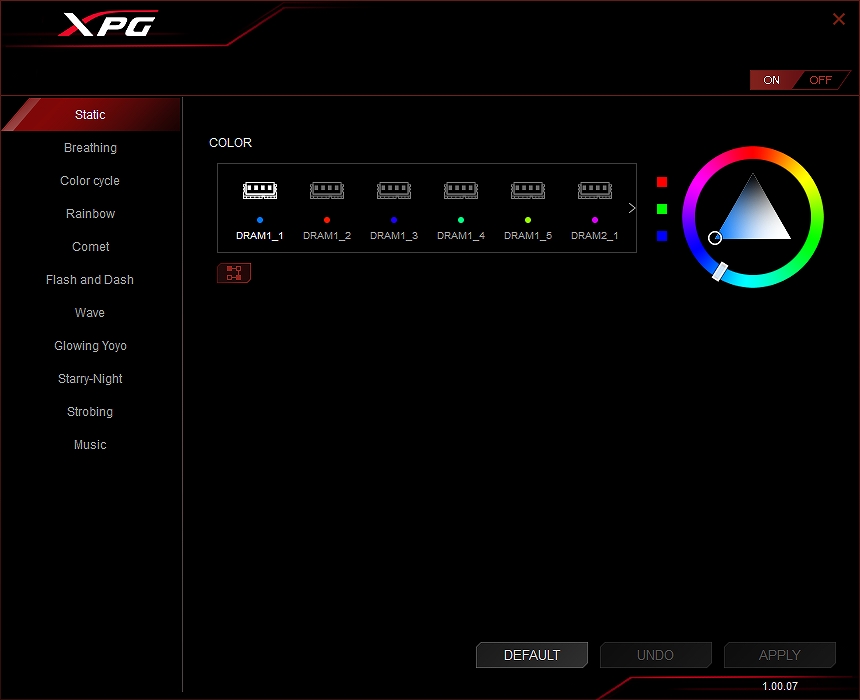The image size is (860, 700).
Task: Click the version number 1.00.07
Action: 780,686
